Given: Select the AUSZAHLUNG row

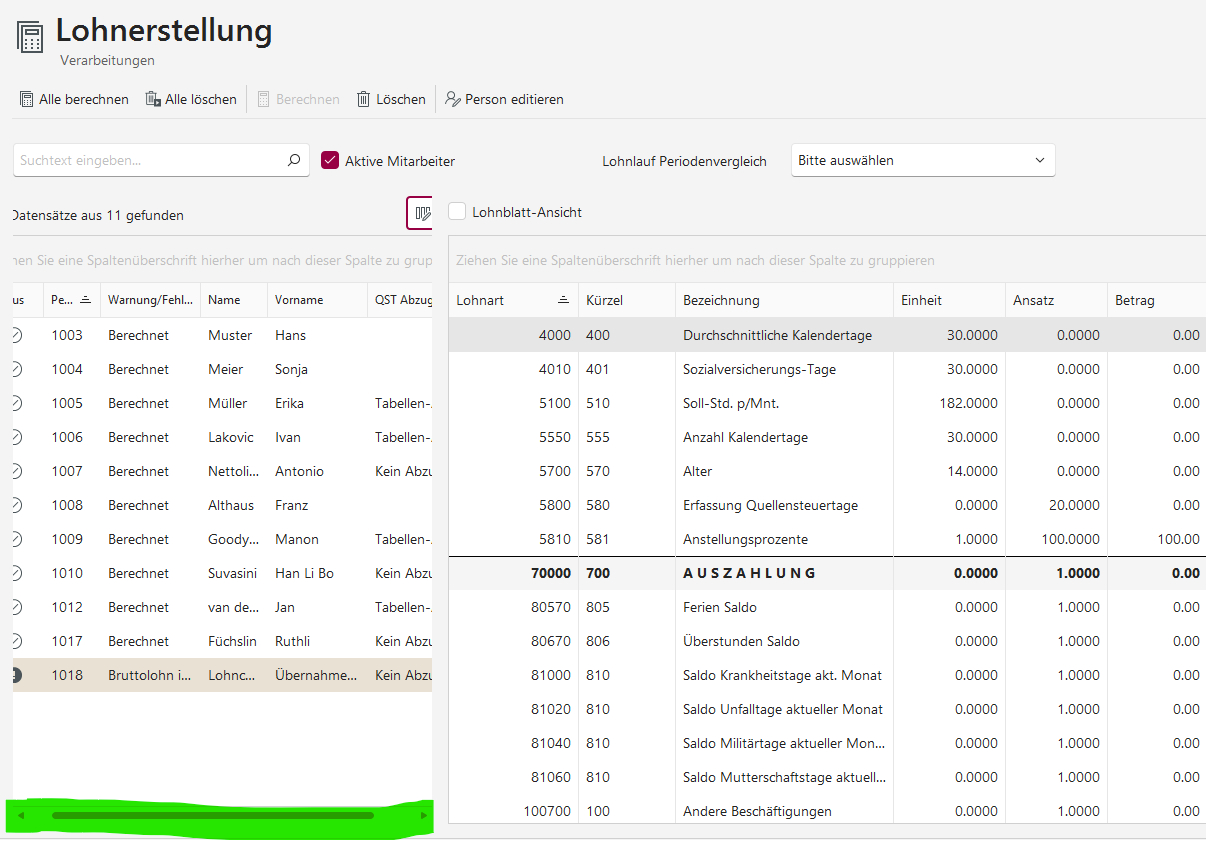Looking at the screenshot, I should tap(750, 573).
